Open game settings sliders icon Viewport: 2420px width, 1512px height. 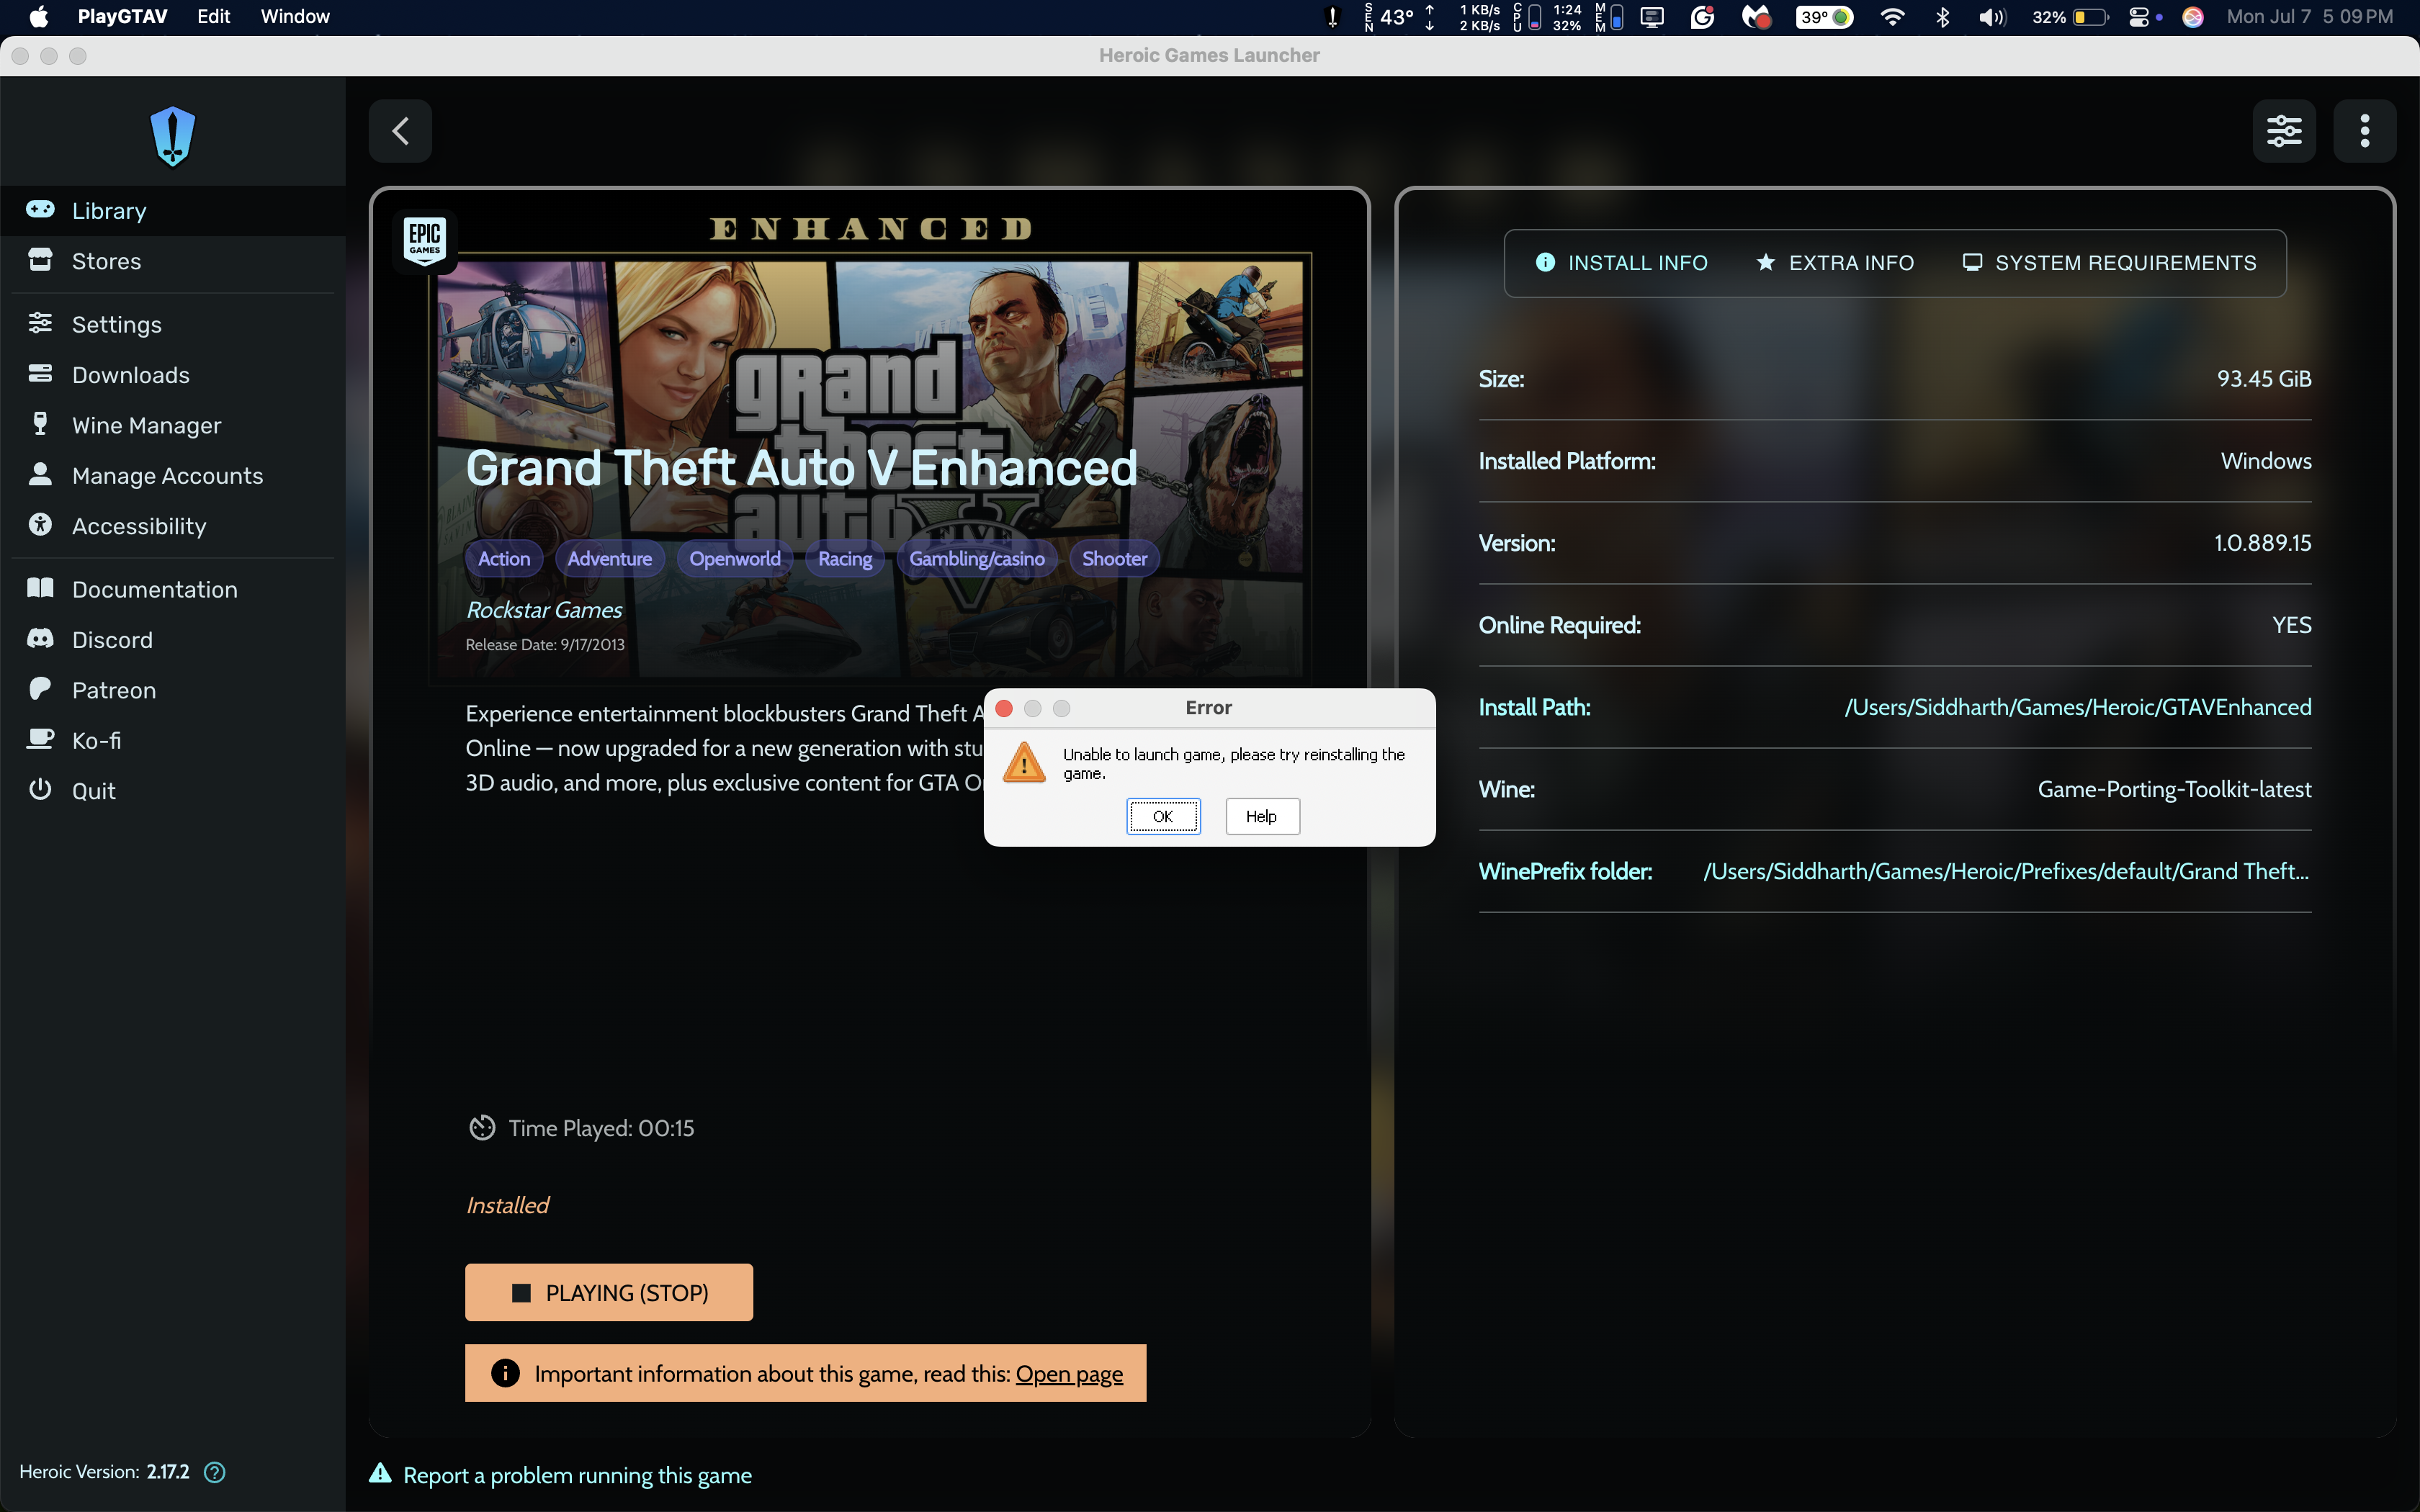pyautogui.click(x=2284, y=131)
